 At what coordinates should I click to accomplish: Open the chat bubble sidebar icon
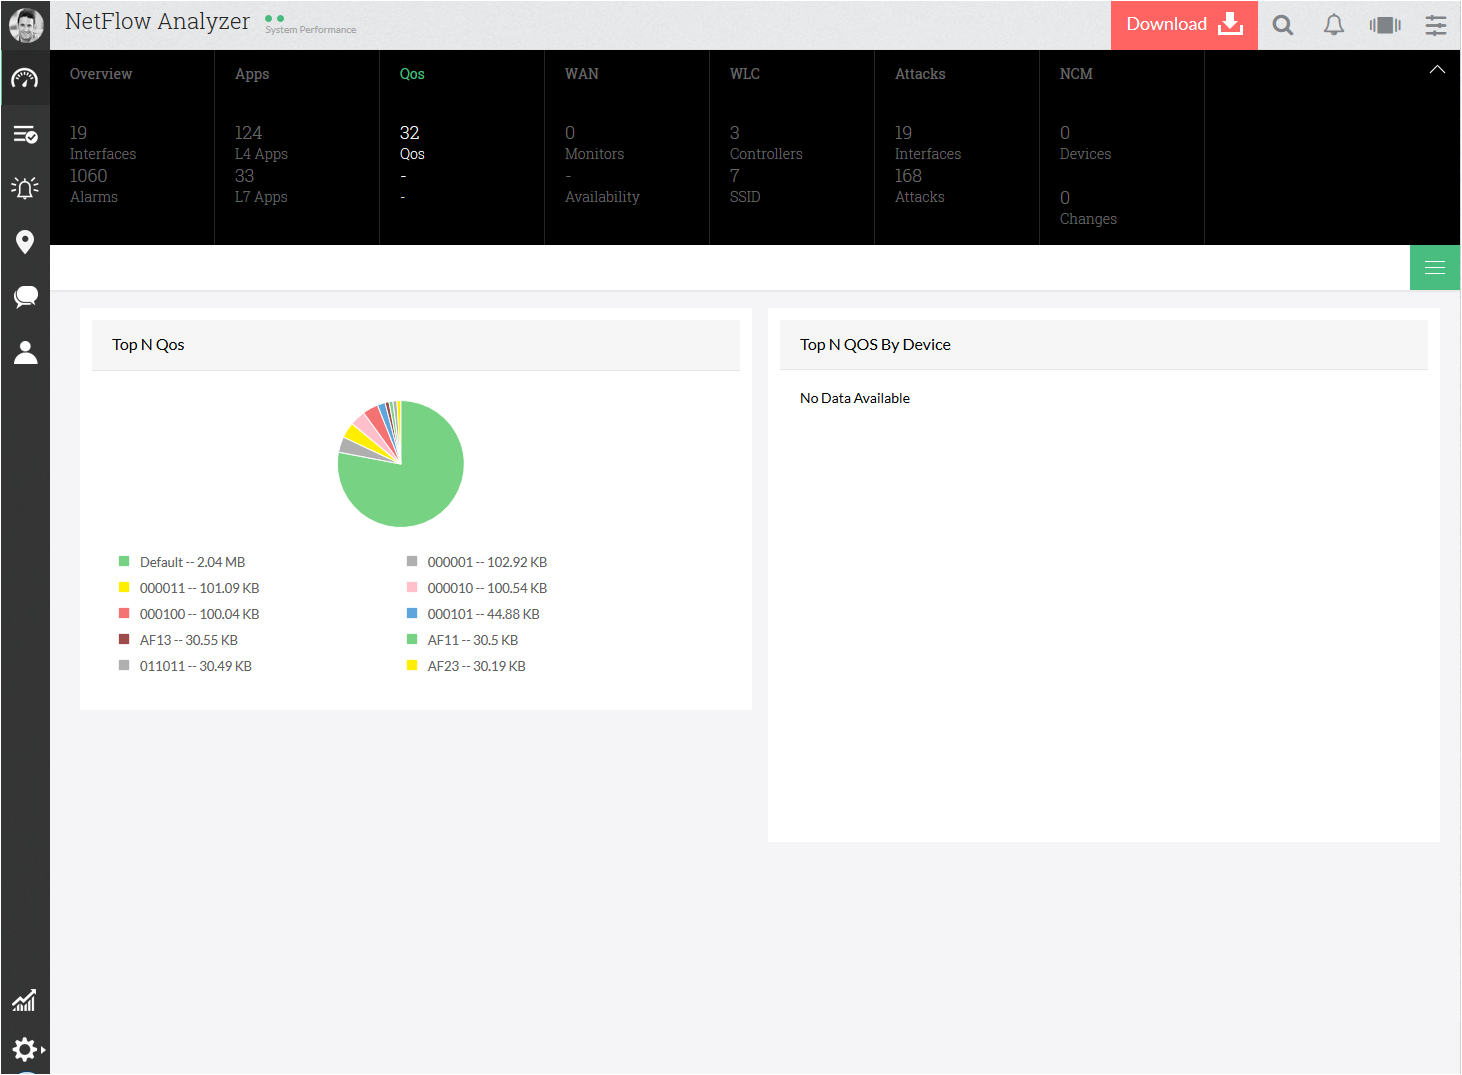click(25, 297)
